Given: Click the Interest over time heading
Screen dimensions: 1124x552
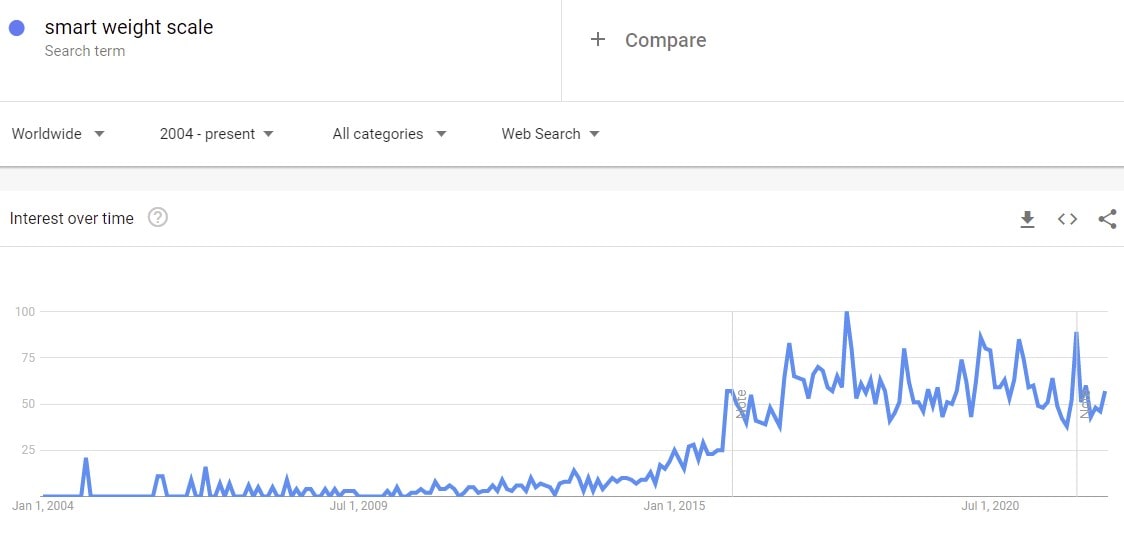Looking at the screenshot, I should click(72, 219).
